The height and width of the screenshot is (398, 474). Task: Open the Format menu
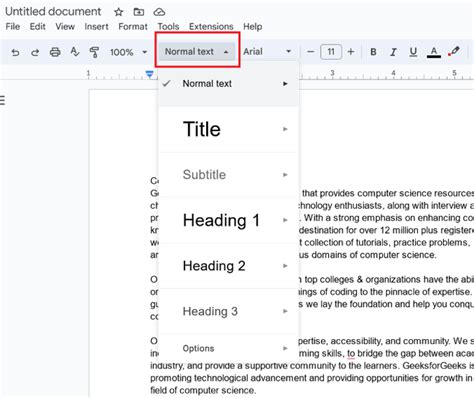pos(133,27)
